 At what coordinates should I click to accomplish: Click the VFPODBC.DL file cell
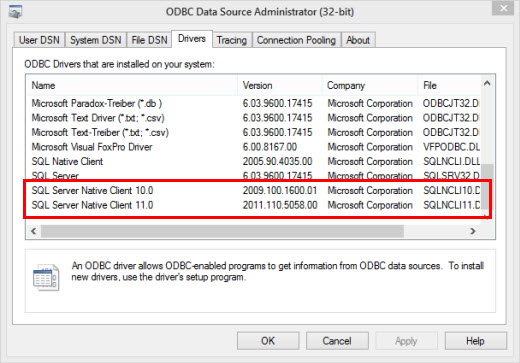point(451,147)
